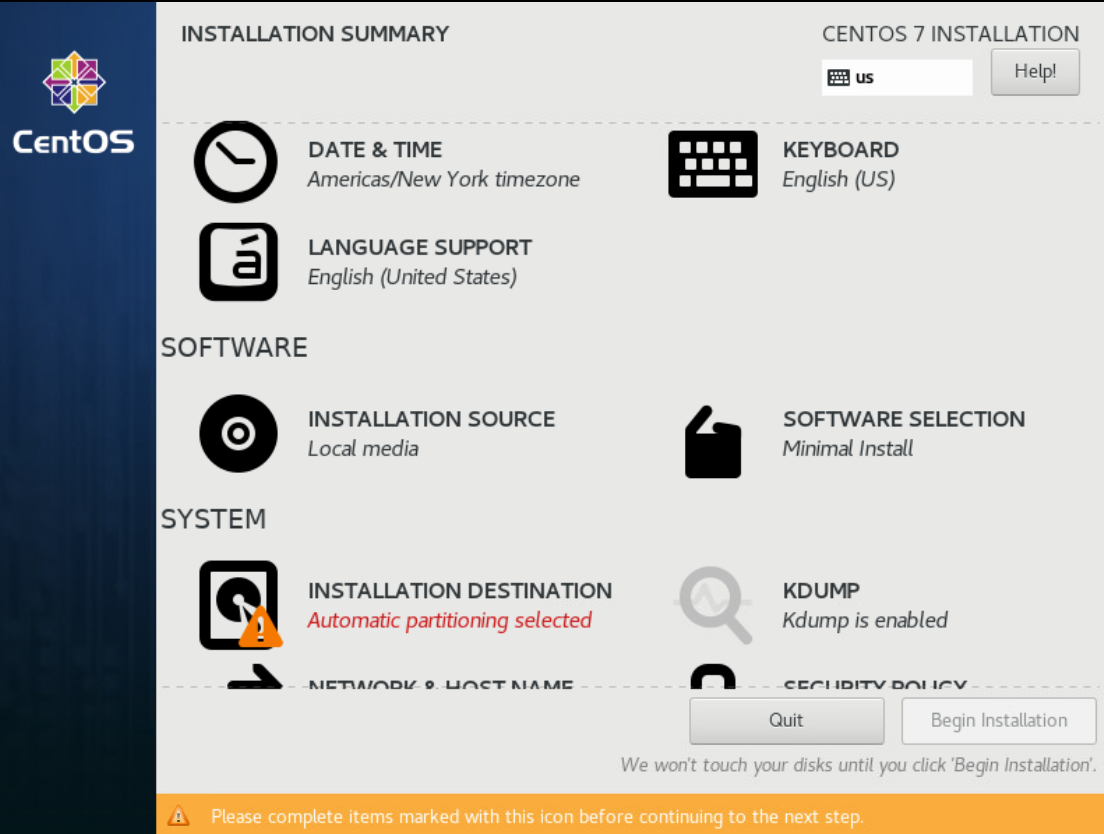Click the 'We won't touch your disks' note

[858, 765]
